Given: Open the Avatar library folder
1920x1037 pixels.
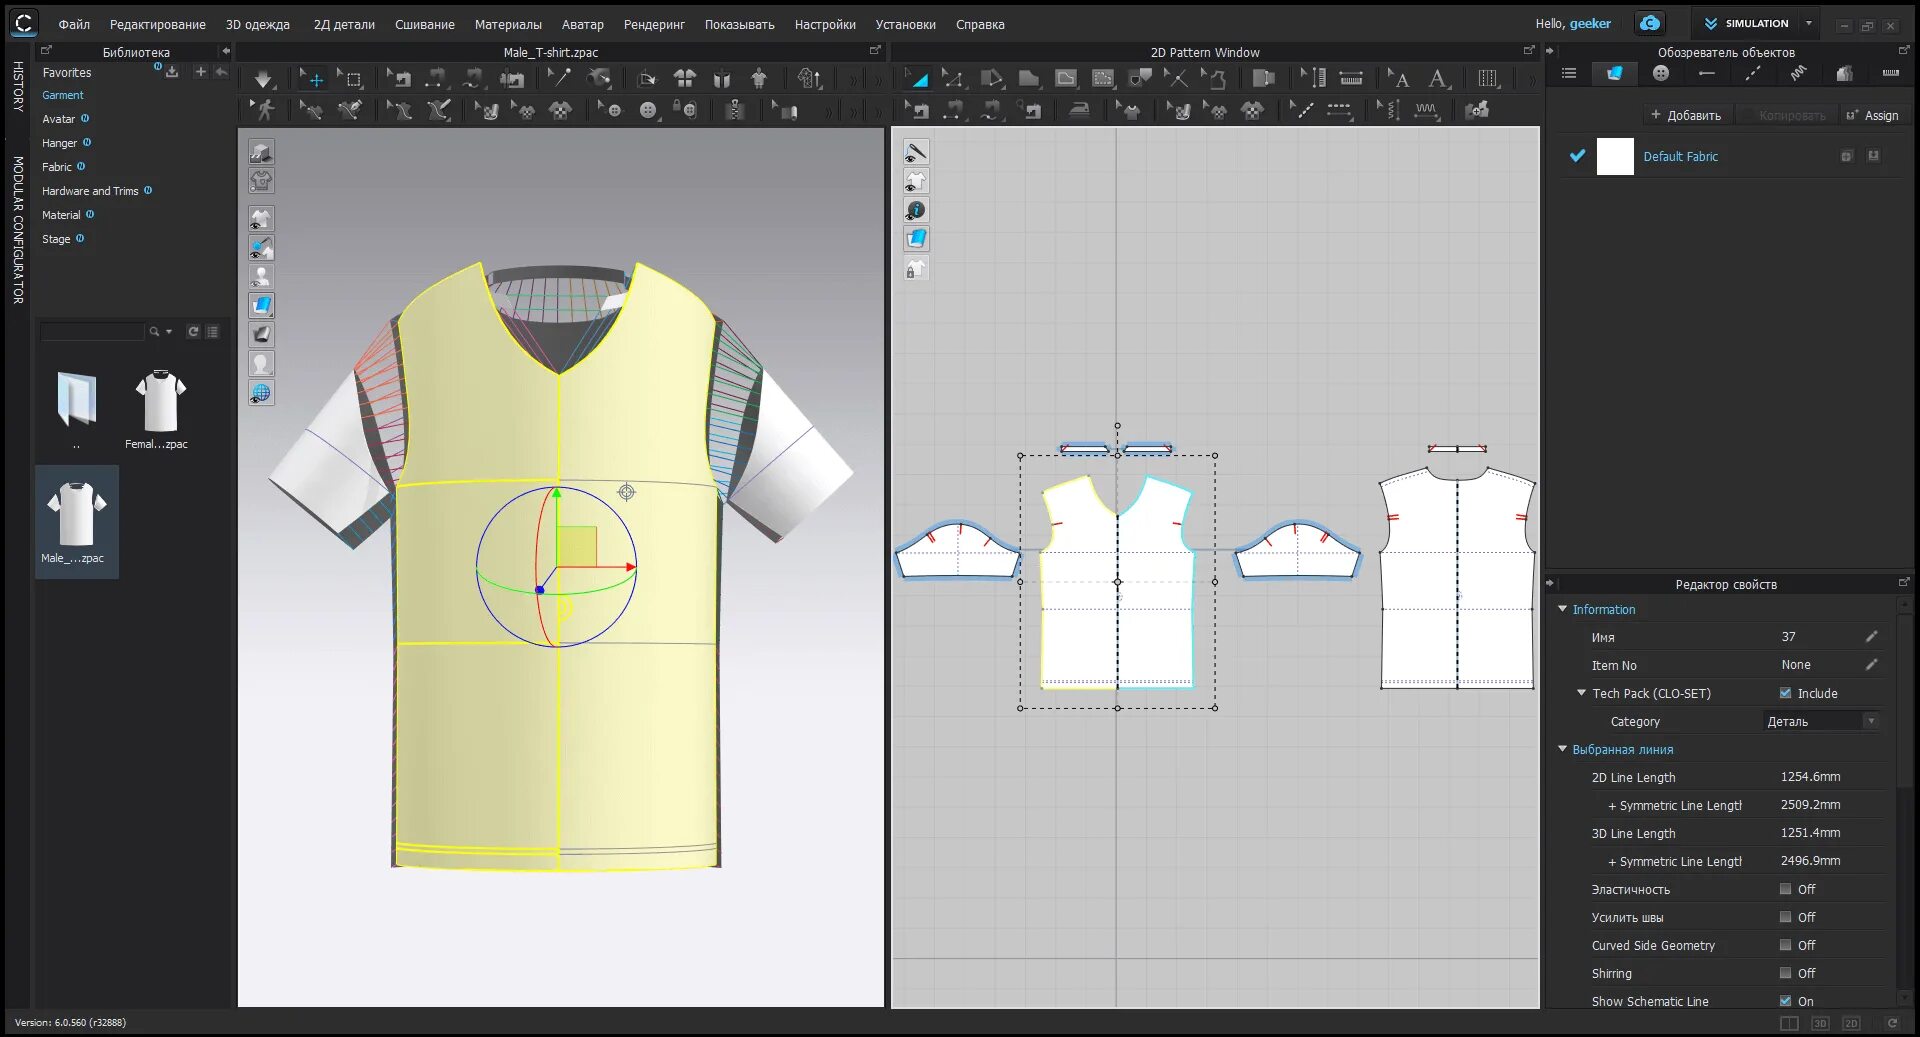Looking at the screenshot, I should pos(58,119).
